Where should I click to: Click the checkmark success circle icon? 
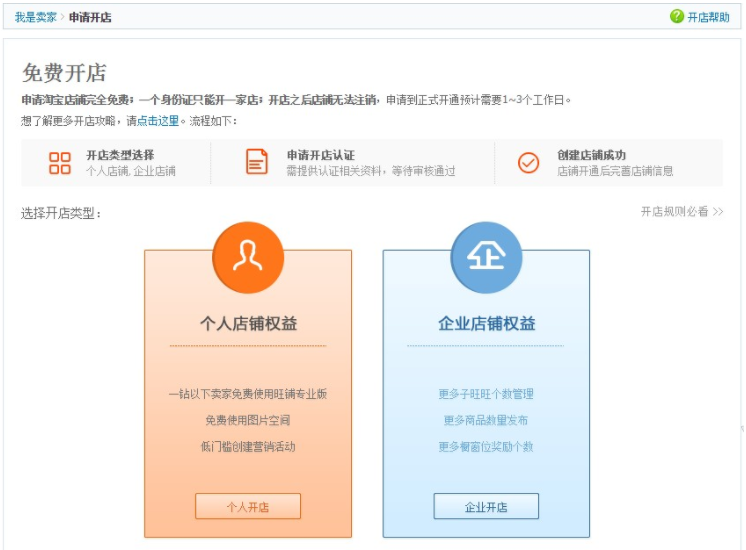click(528, 162)
